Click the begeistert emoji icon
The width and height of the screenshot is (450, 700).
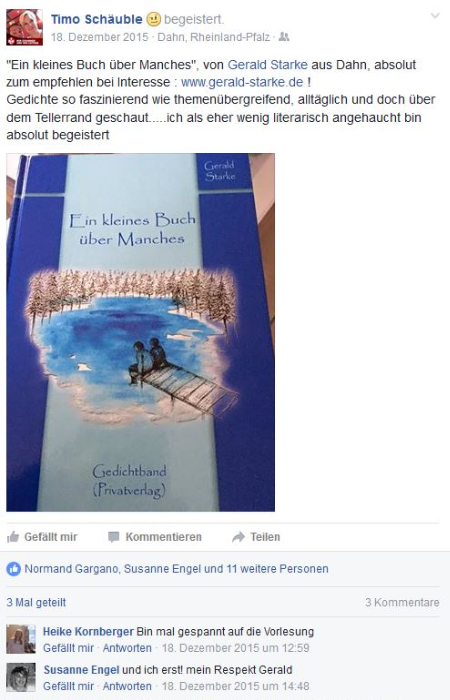(x=153, y=19)
